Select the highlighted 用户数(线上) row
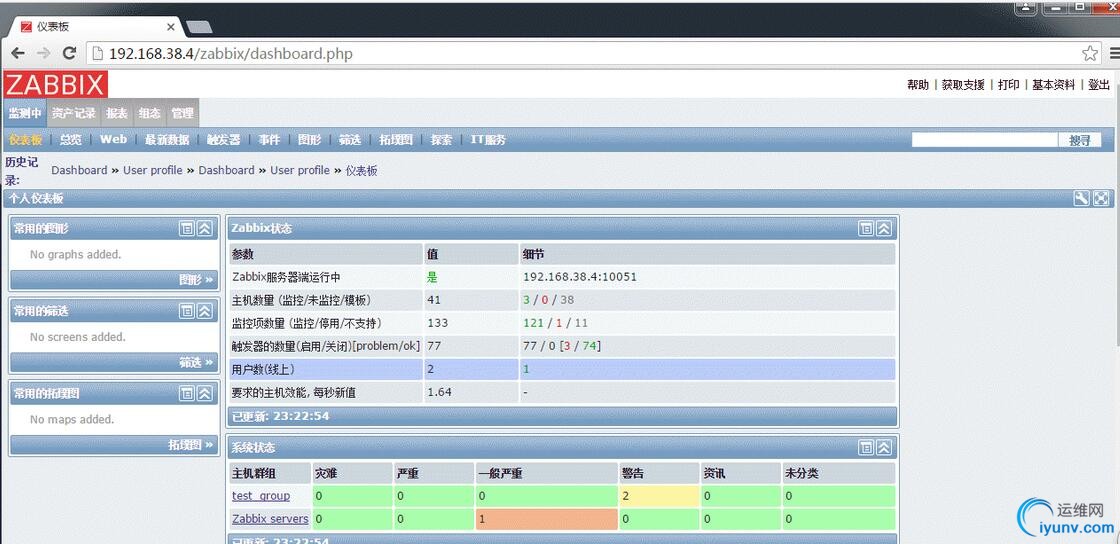 point(562,369)
